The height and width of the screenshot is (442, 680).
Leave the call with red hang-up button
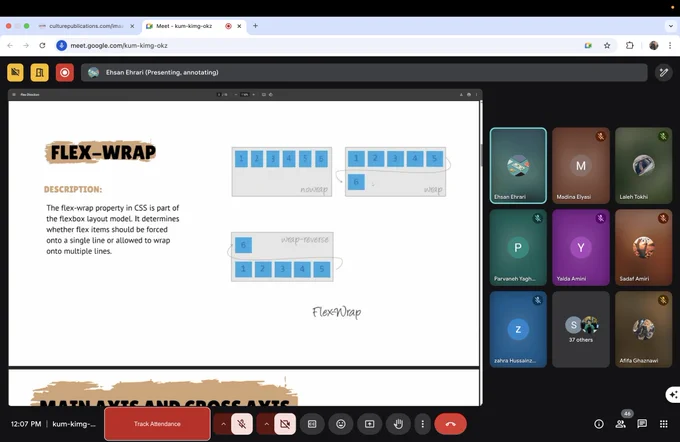(451, 424)
